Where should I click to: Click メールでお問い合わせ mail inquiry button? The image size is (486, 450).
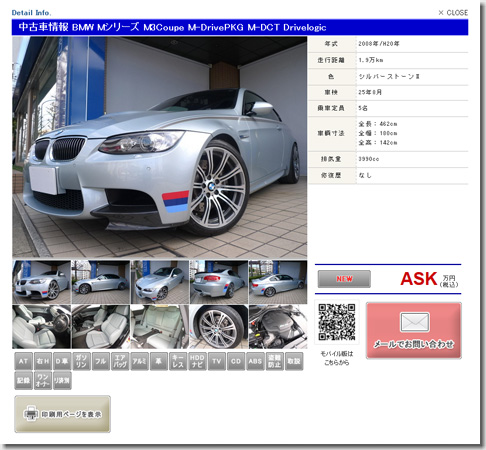[x=414, y=331]
